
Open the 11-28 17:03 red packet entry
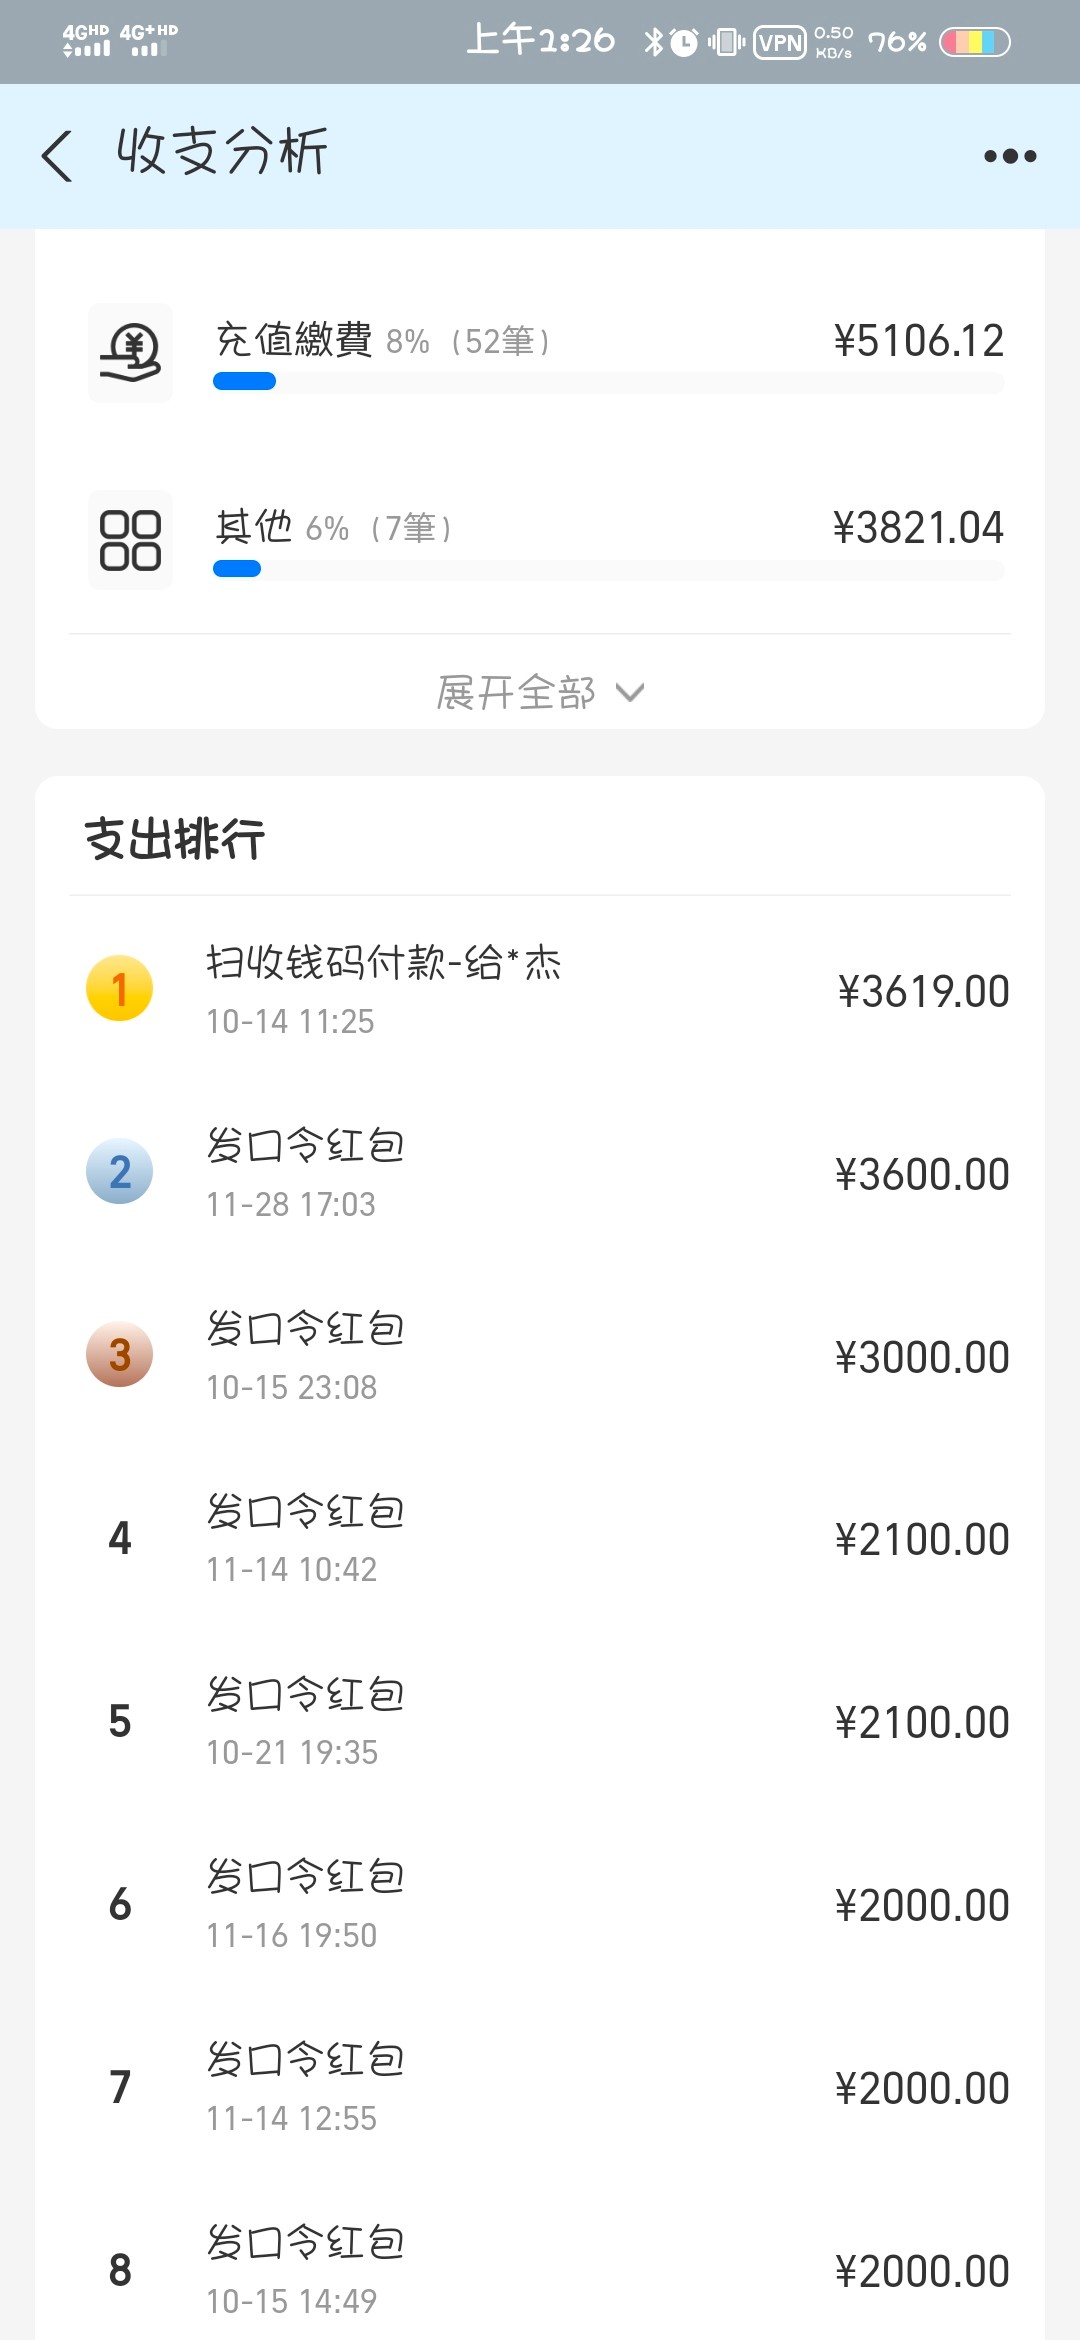coord(540,1174)
